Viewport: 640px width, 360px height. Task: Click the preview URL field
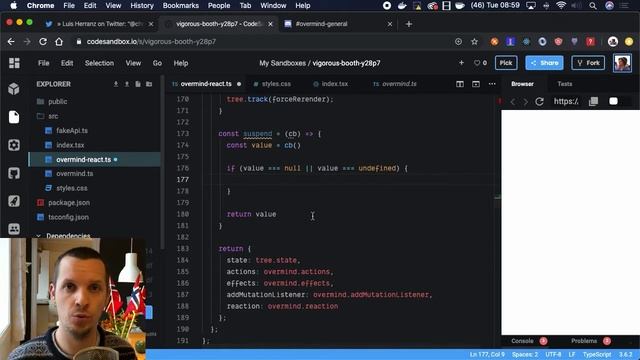566,101
